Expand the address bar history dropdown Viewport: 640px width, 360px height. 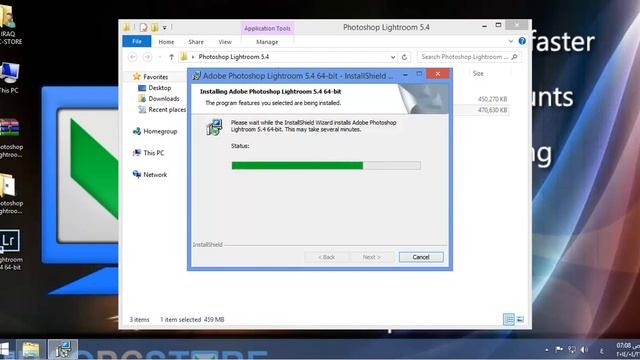click(393, 57)
